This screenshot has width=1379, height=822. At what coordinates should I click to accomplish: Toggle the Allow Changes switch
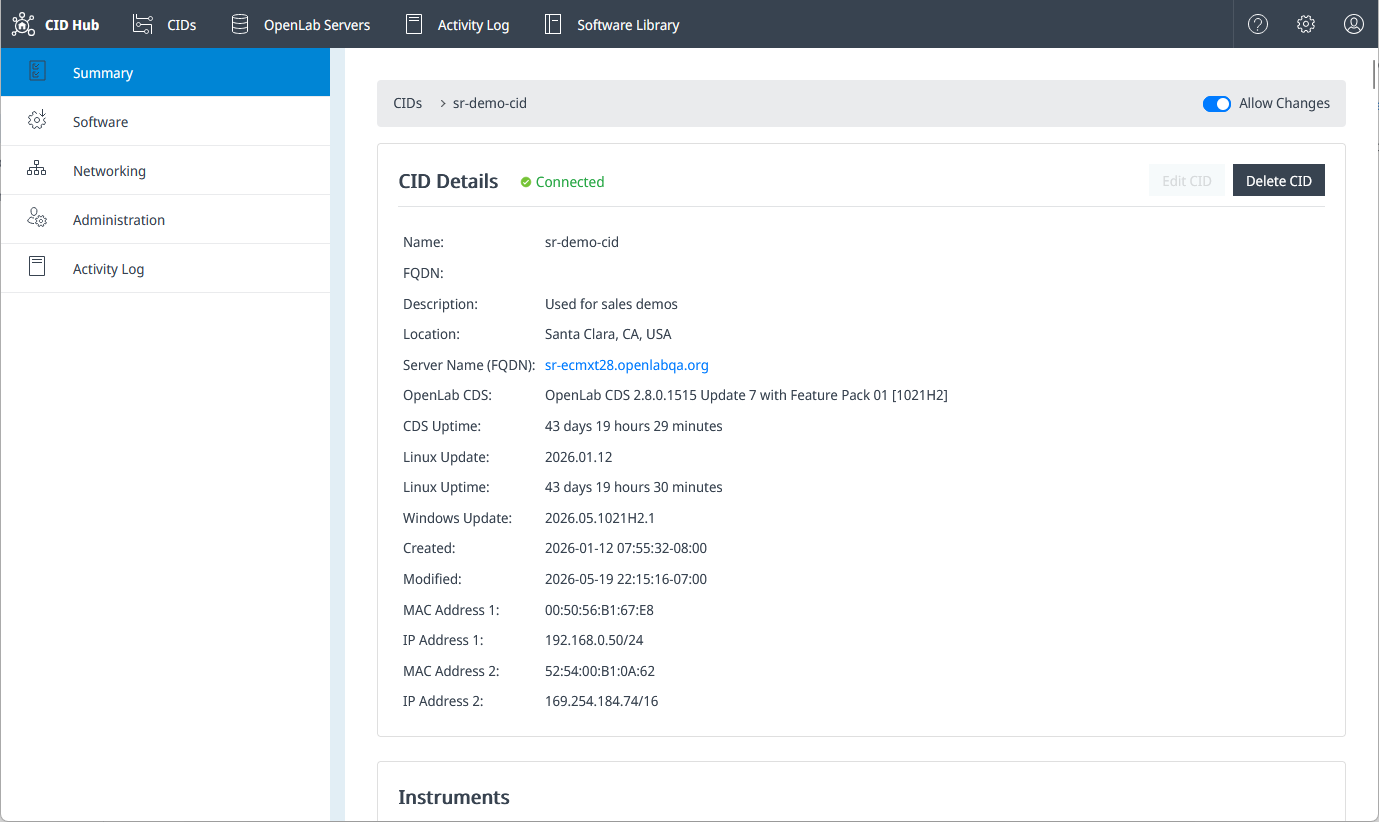[x=1217, y=104]
